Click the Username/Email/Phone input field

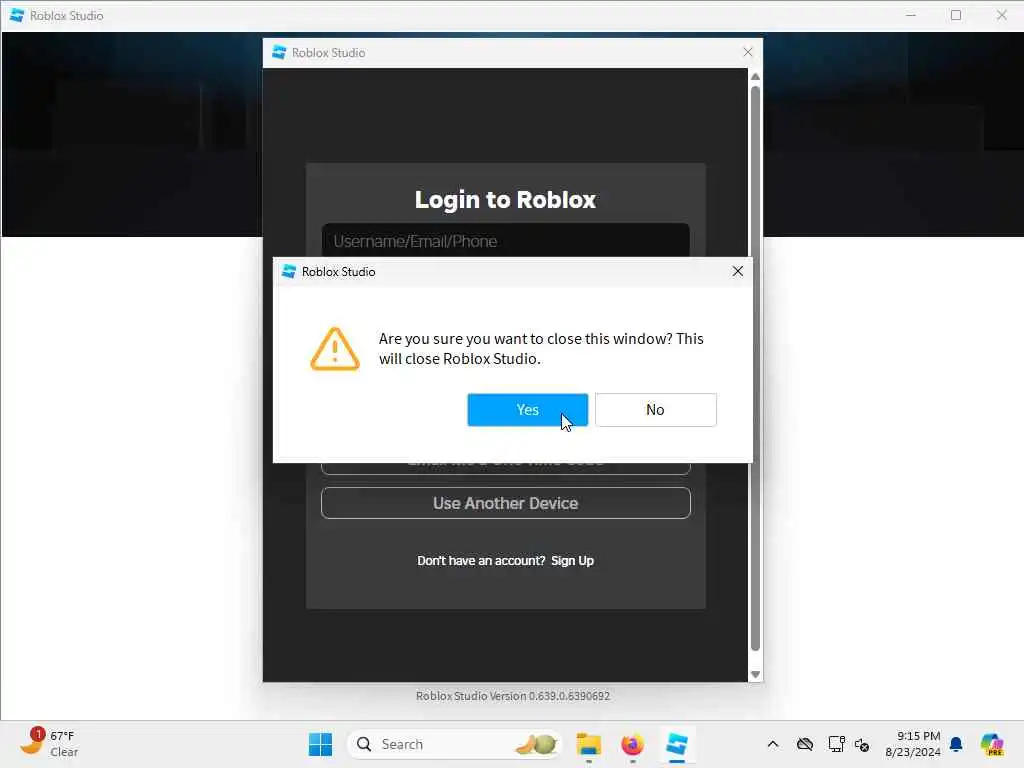pyautogui.click(x=505, y=241)
